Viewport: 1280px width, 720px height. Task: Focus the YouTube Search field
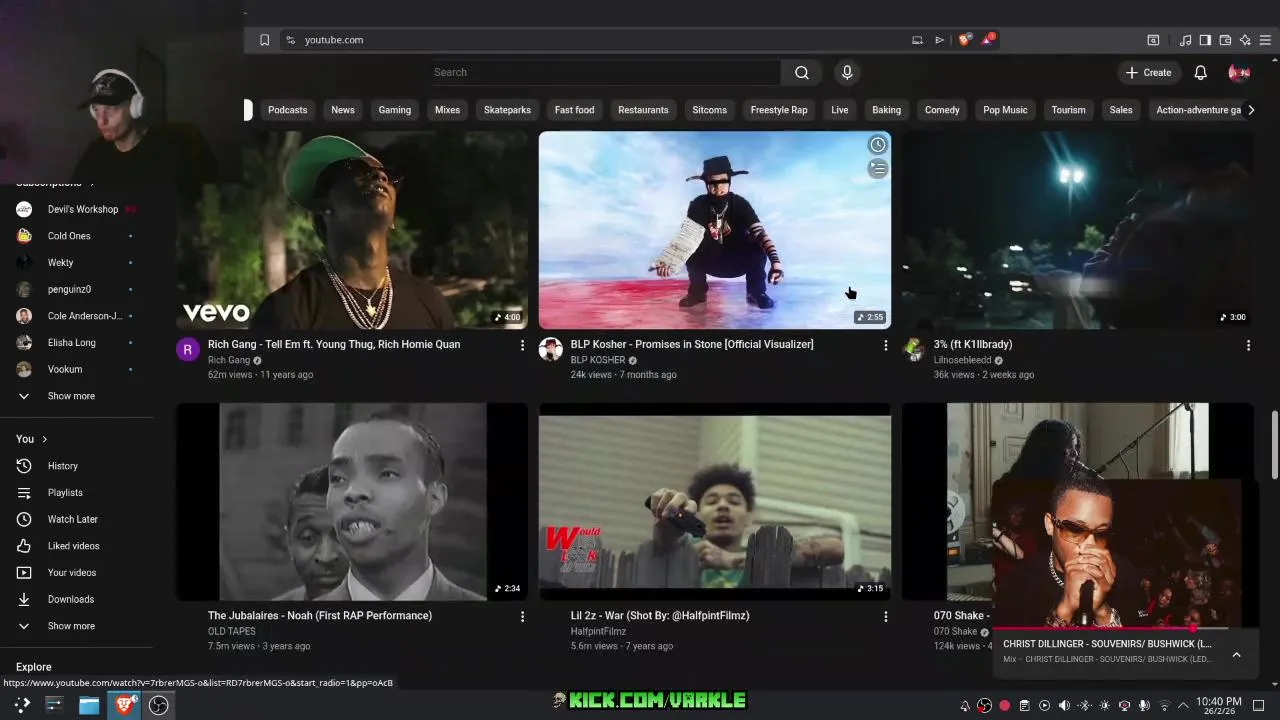pos(605,72)
